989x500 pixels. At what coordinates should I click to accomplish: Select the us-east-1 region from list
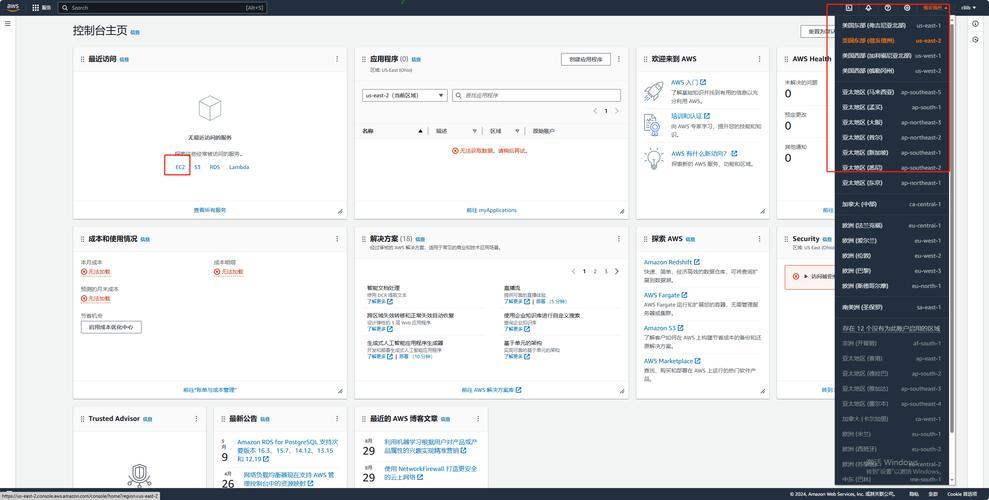[892, 25]
